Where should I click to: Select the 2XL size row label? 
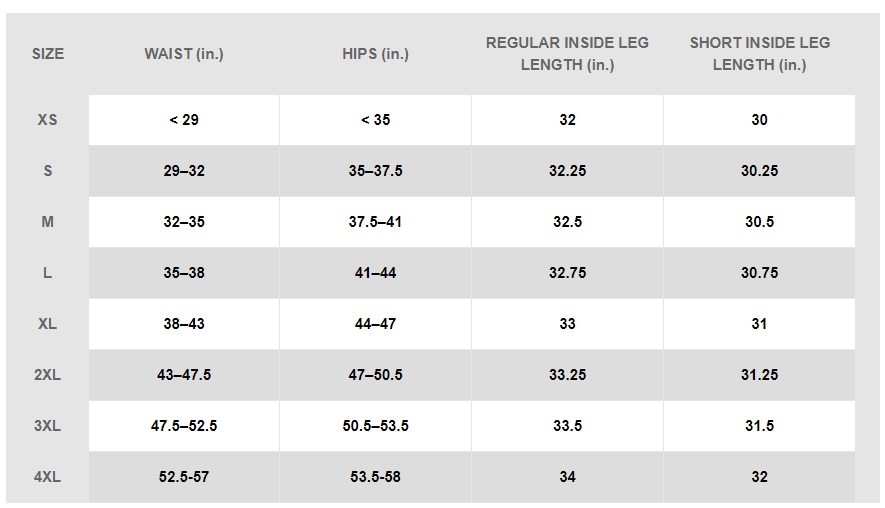(47, 375)
